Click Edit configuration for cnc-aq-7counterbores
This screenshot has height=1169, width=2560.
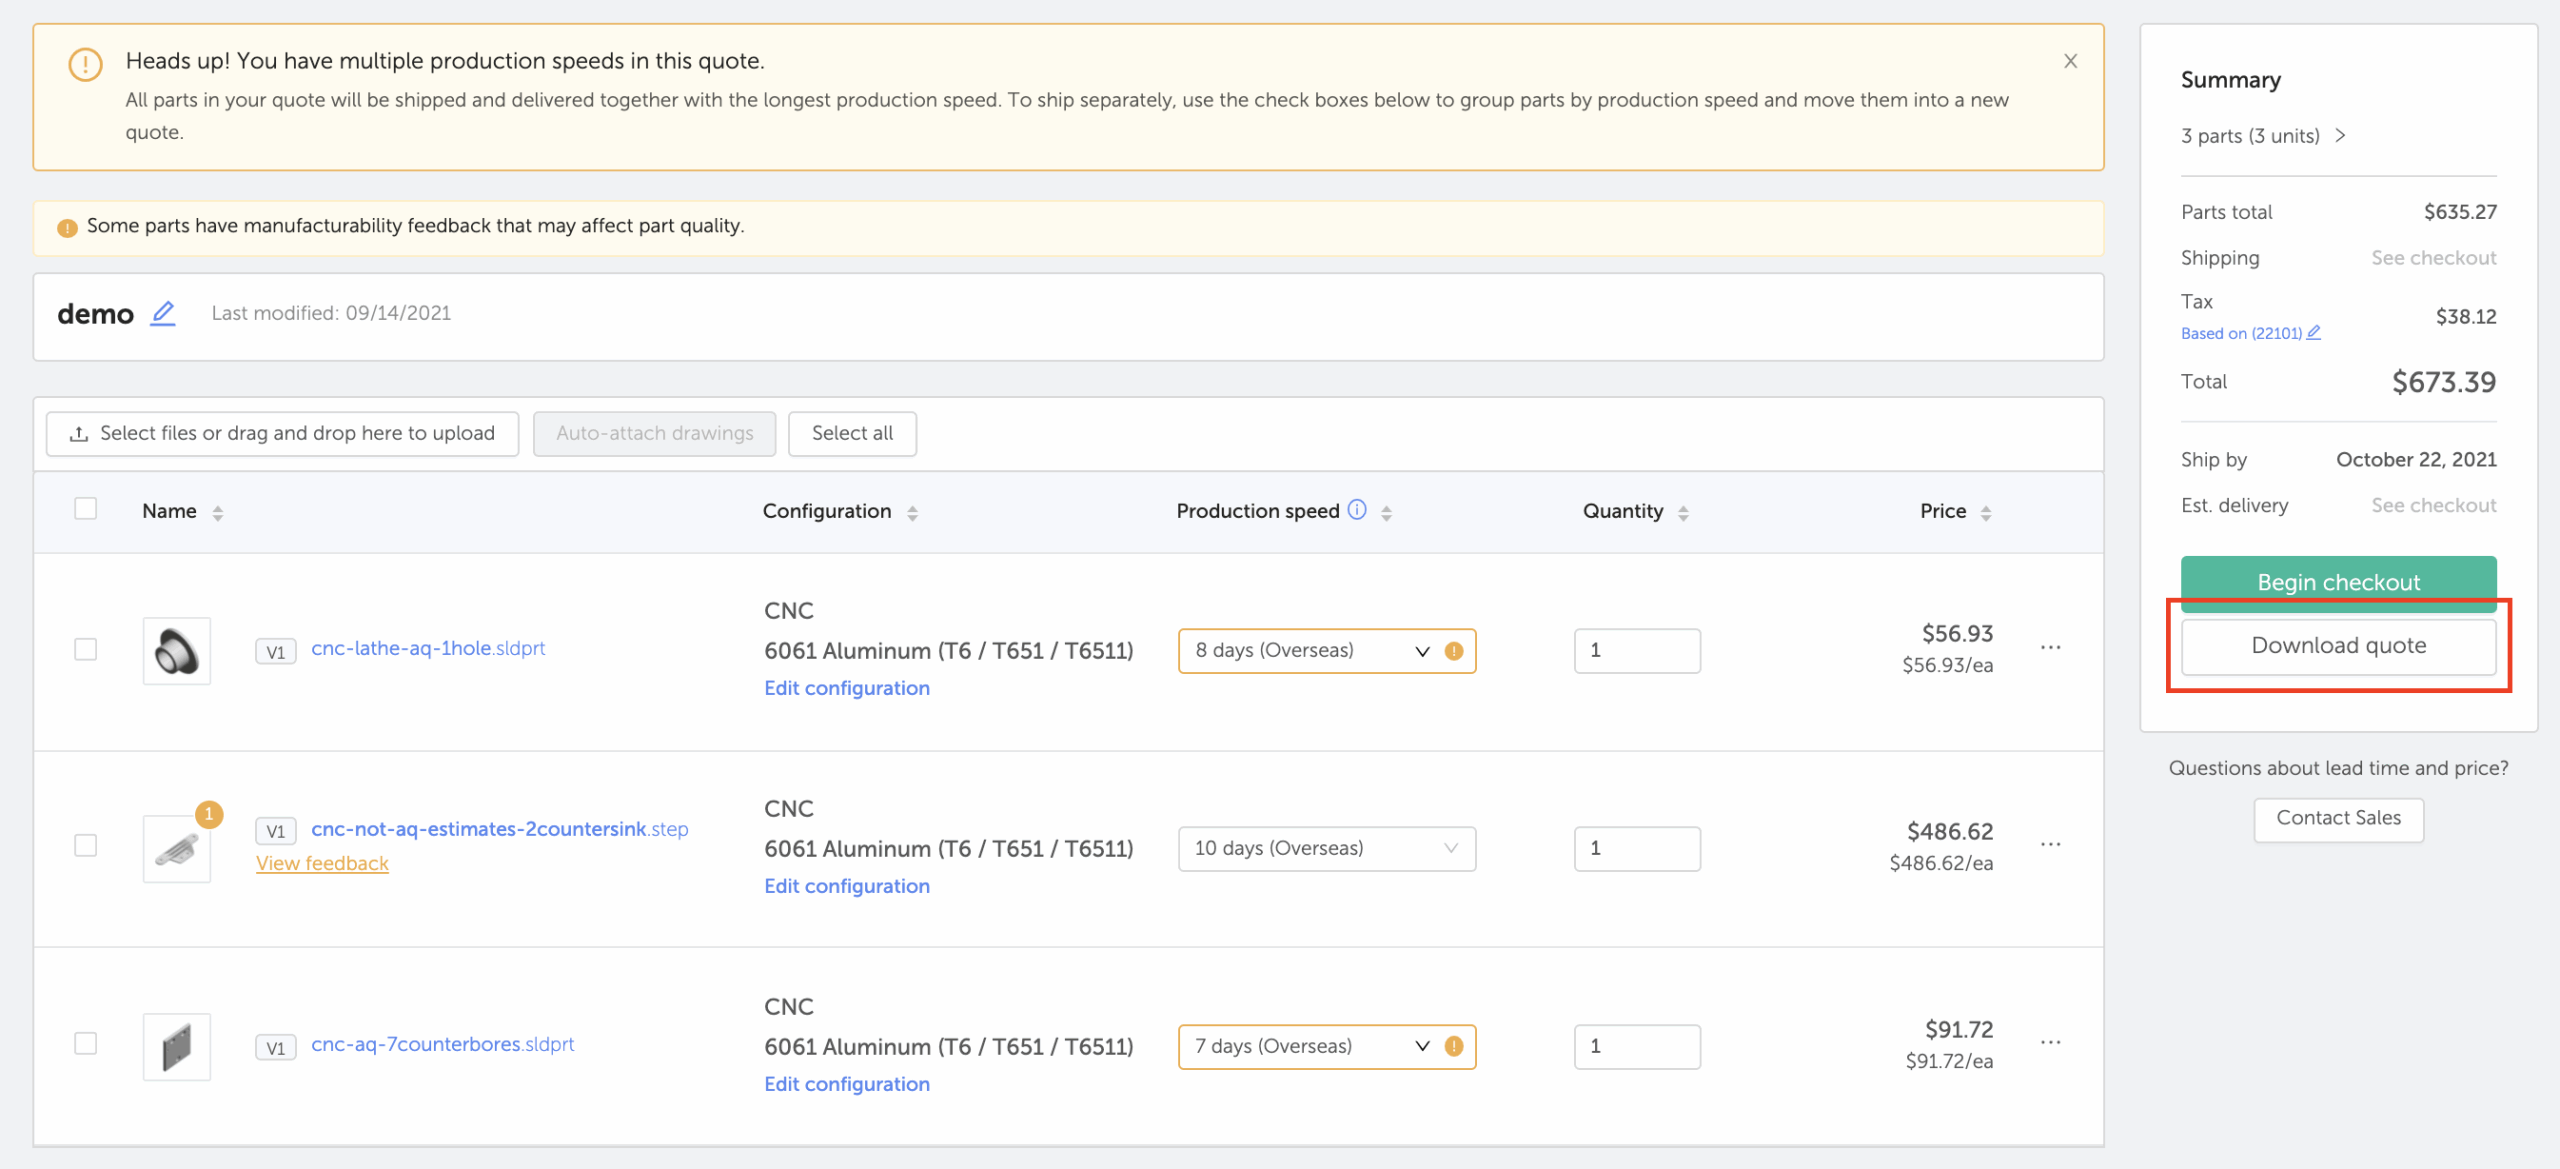846,1084
